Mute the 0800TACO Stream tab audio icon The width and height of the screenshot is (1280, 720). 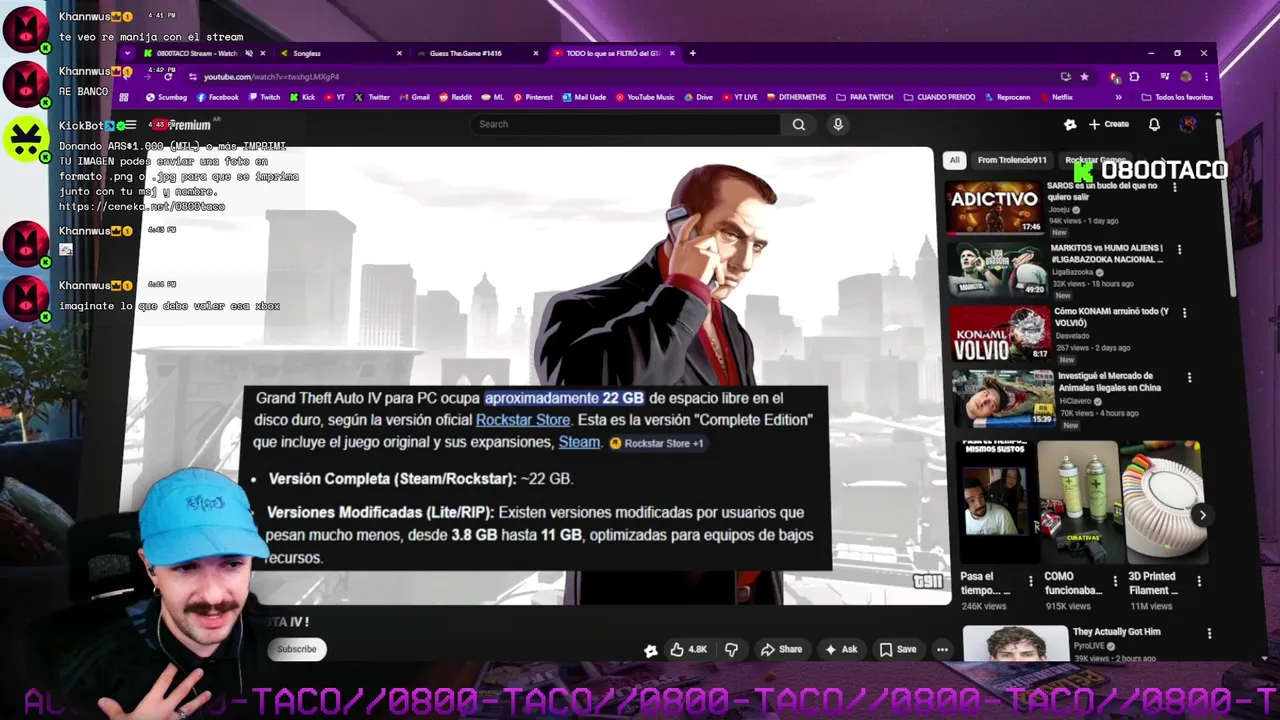[x=249, y=53]
